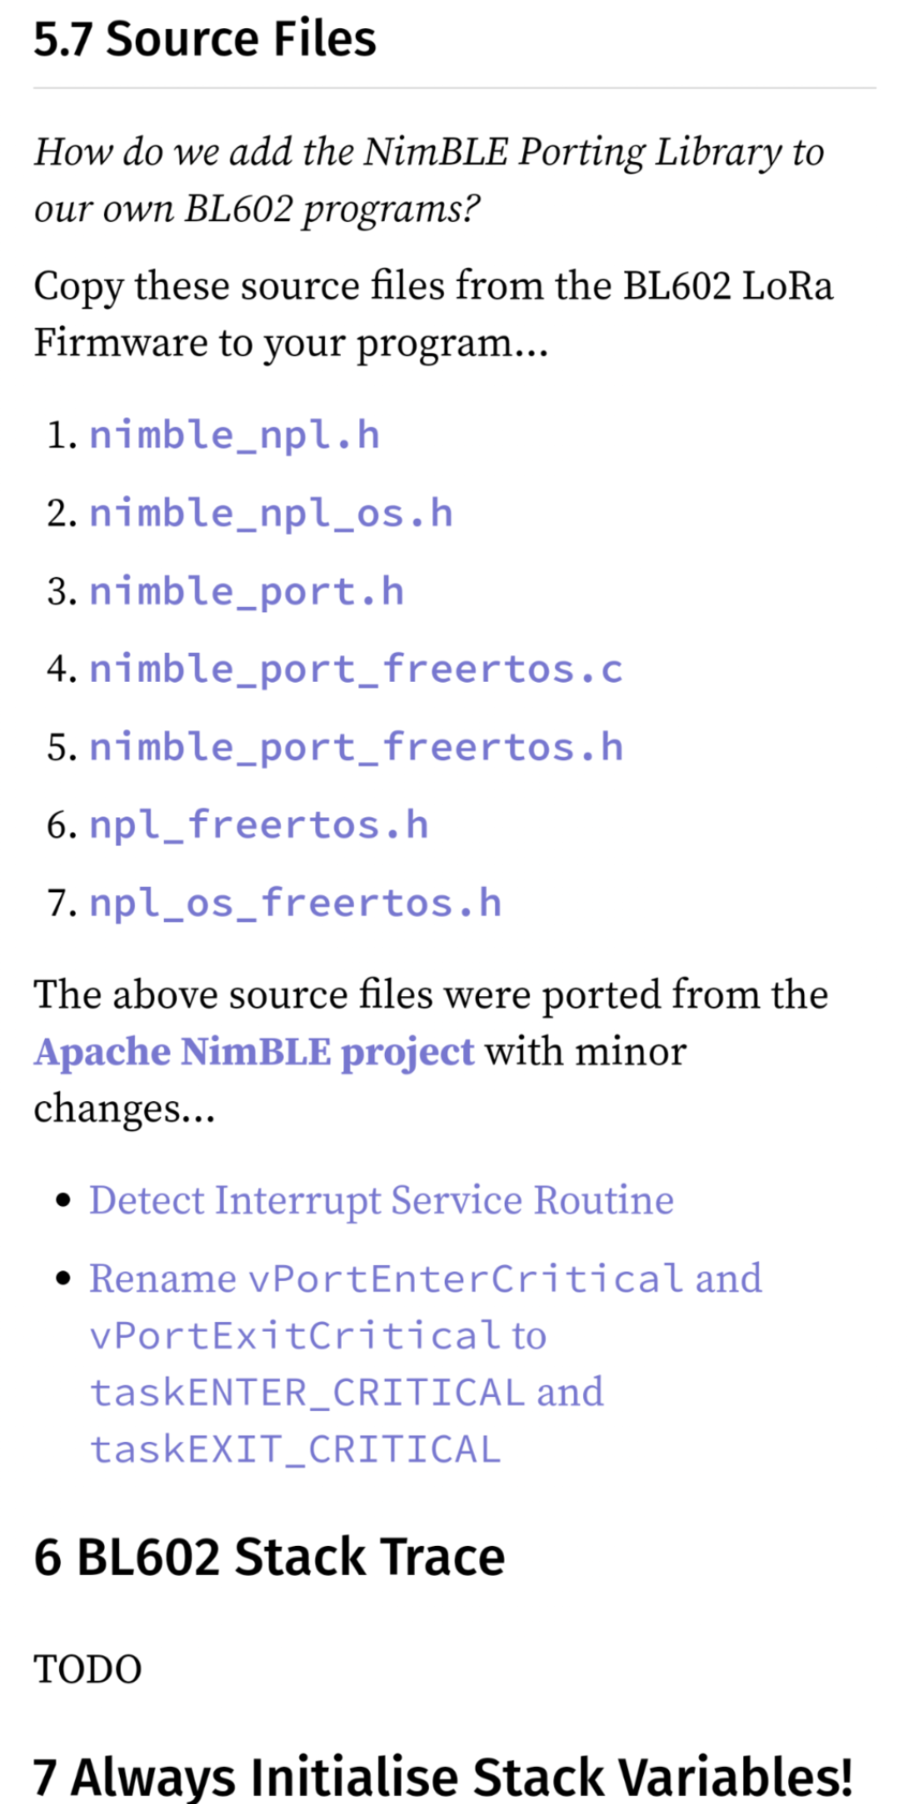
Task: Click the italic NimBLE Porting Library question
Action: (x=429, y=180)
